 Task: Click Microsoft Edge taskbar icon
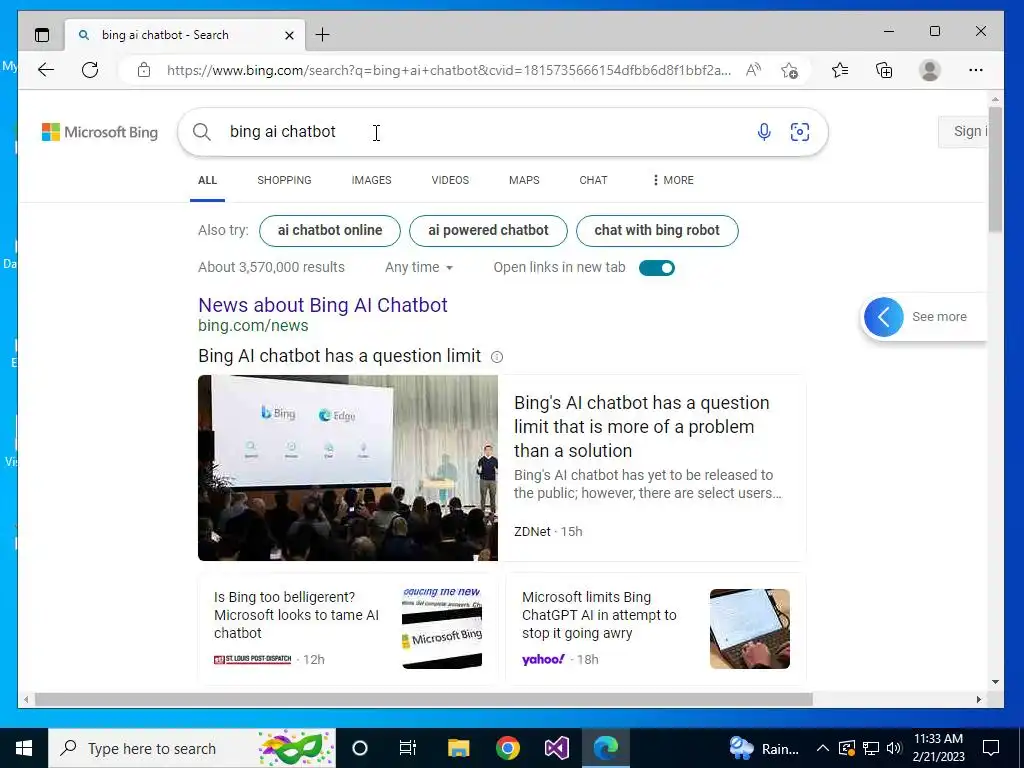click(x=605, y=748)
